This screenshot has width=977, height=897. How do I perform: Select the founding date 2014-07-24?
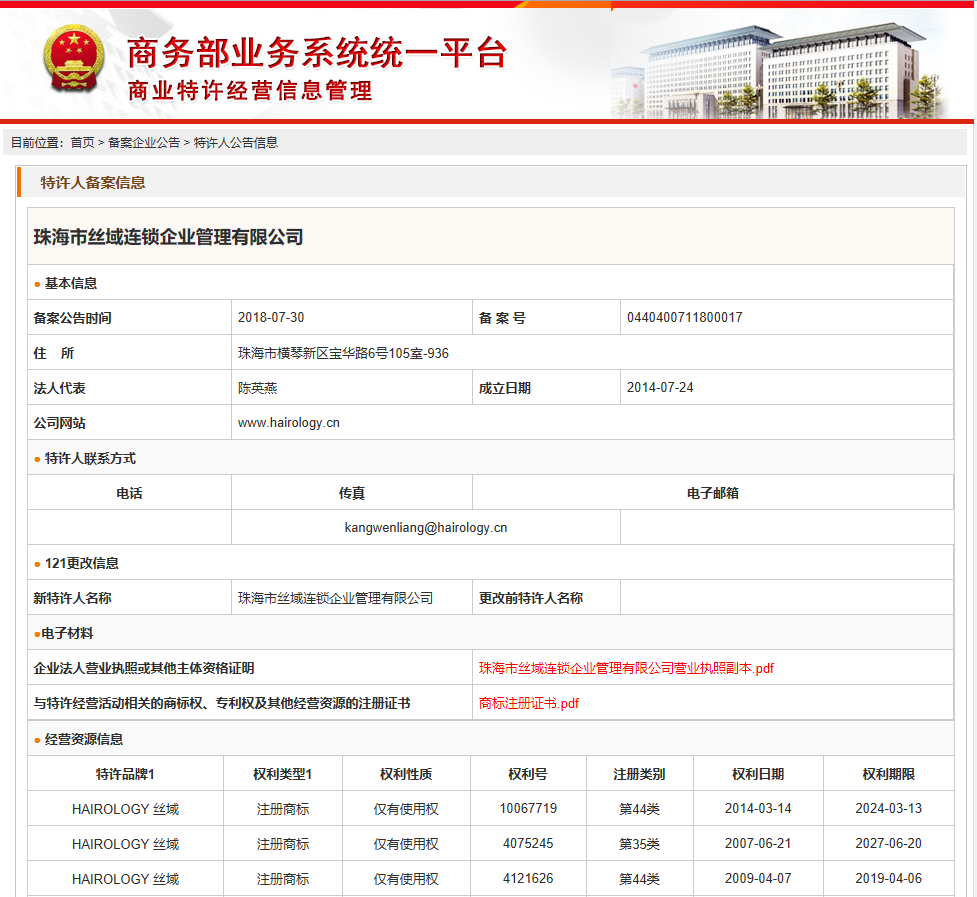coord(660,387)
